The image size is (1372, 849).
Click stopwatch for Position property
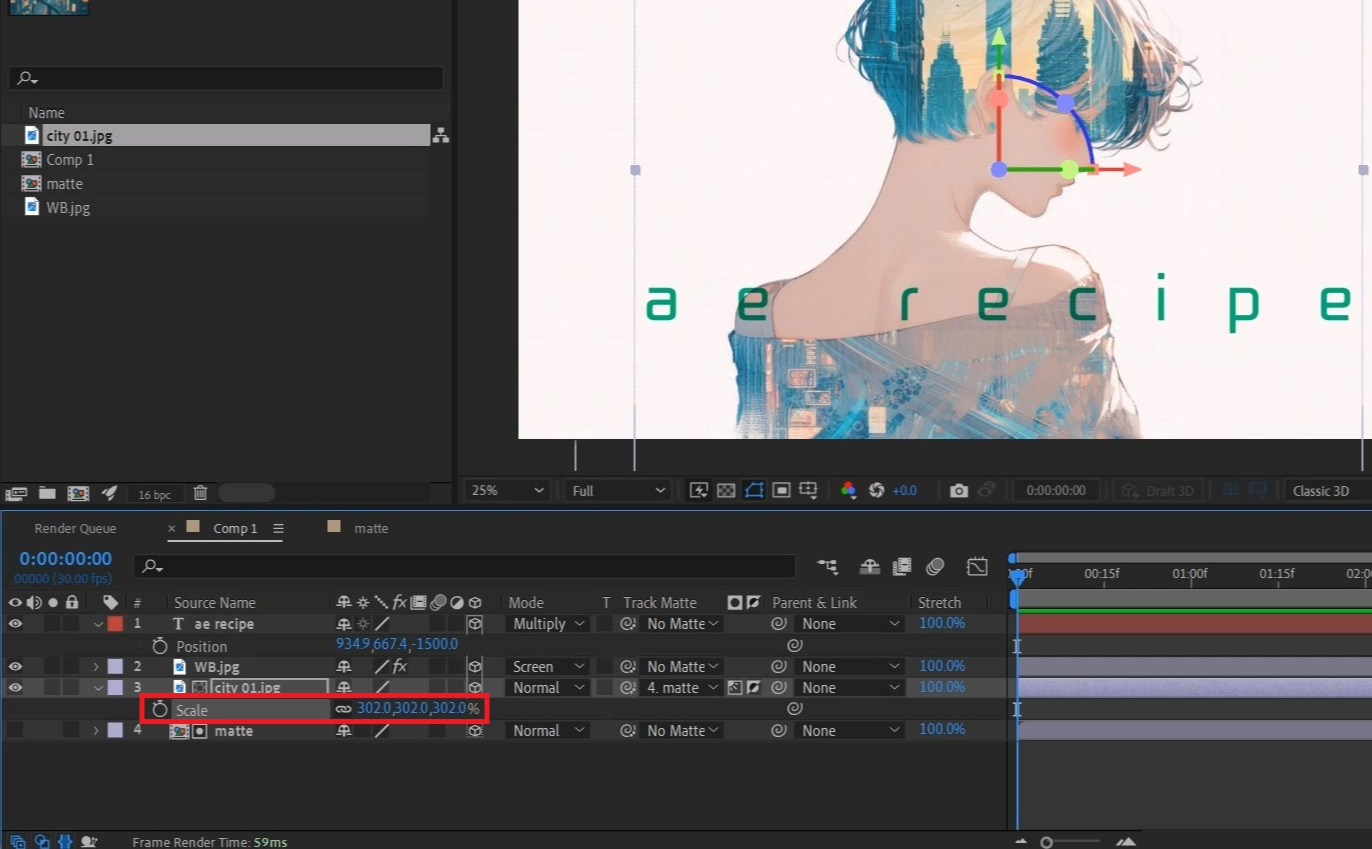(x=159, y=646)
